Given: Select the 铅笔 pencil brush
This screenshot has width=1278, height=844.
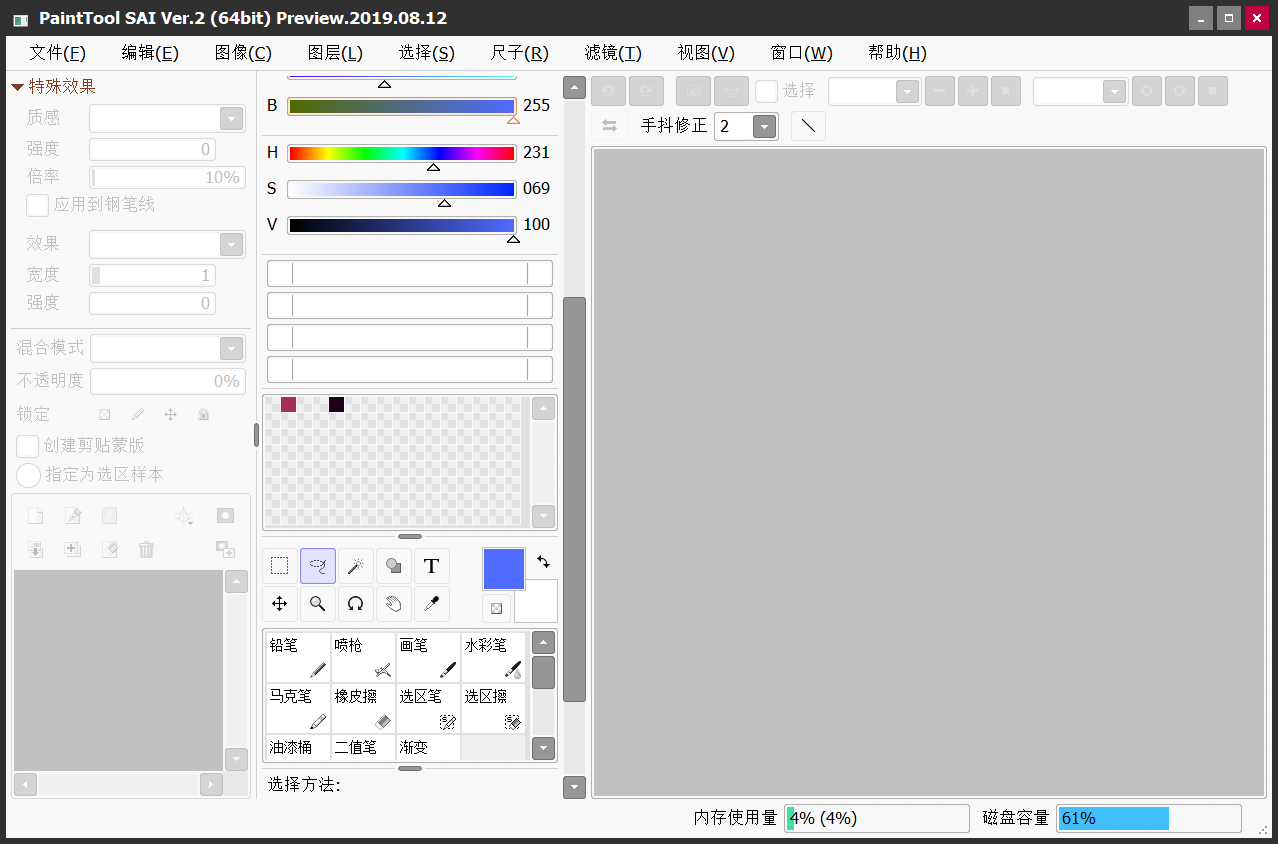Looking at the screenshot, I should point(298,658).
